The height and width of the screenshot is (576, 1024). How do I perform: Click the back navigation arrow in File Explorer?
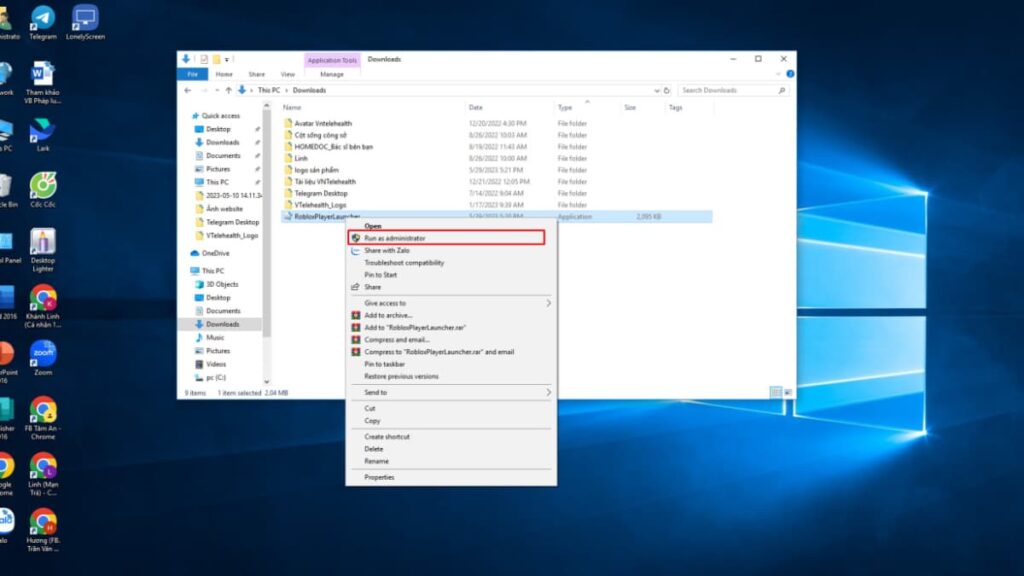coord(189,90)
